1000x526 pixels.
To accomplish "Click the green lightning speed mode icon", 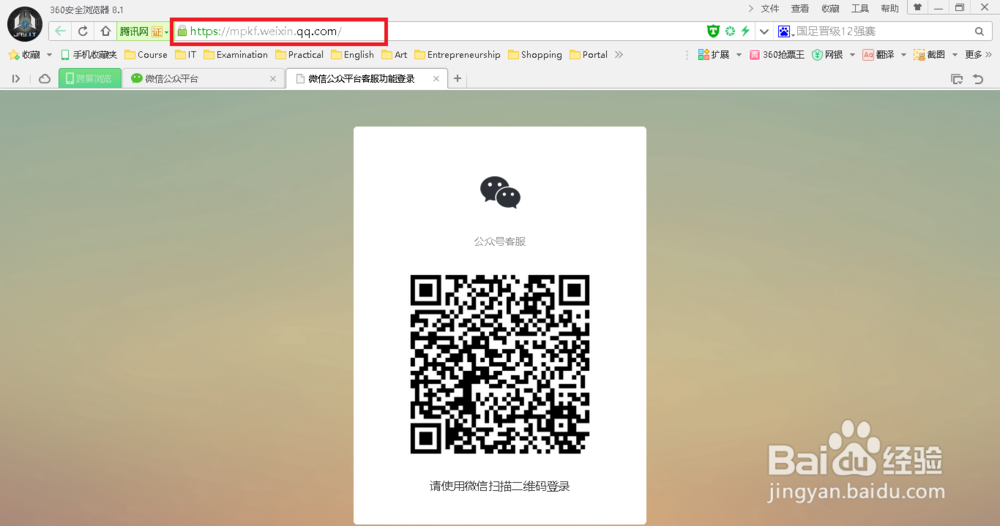I will click(x=745, y=31).
